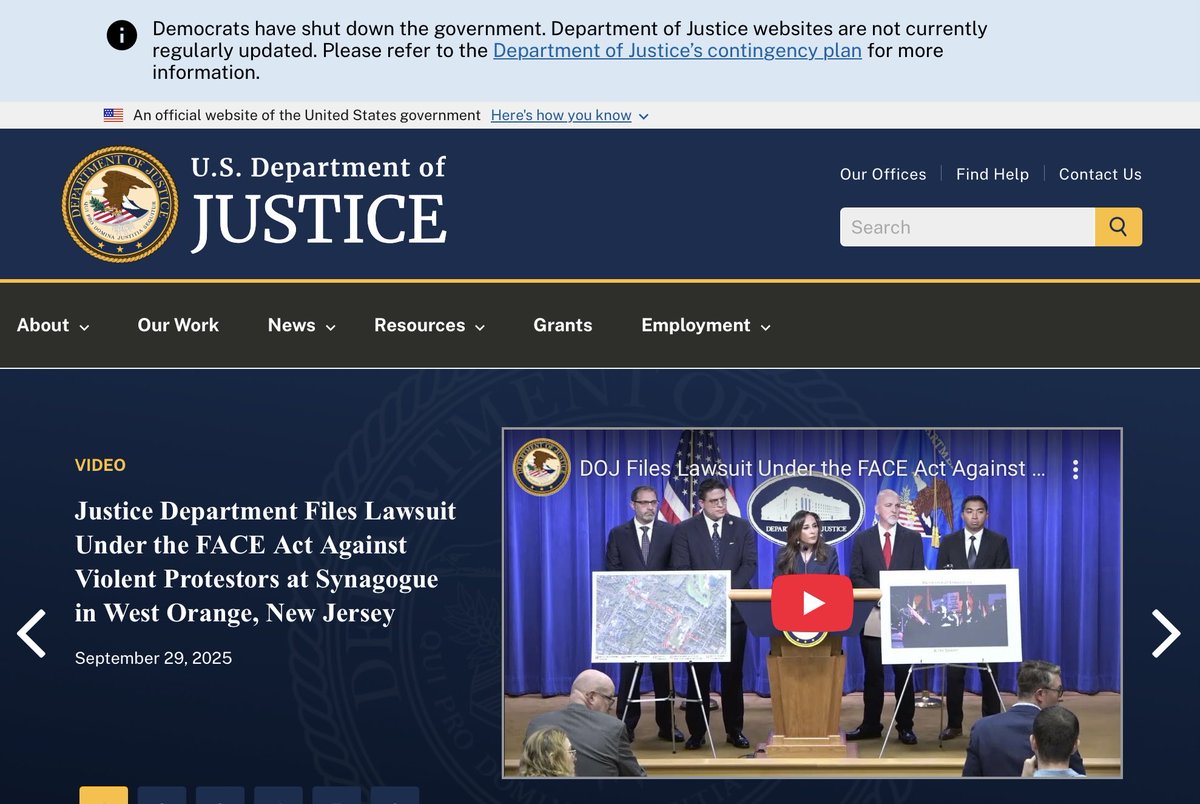
Task: Go to the Our Work menu item
Action: pos(178,325)
